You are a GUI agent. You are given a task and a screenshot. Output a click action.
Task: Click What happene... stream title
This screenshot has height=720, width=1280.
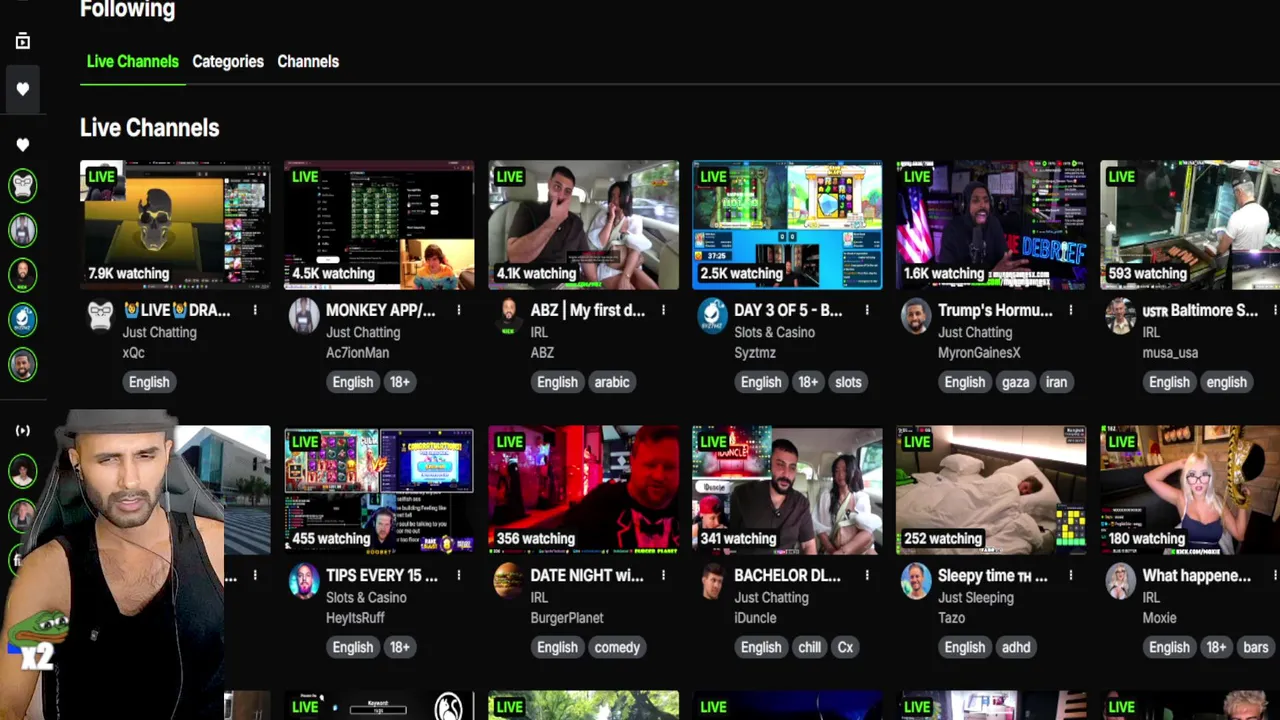1197,575
